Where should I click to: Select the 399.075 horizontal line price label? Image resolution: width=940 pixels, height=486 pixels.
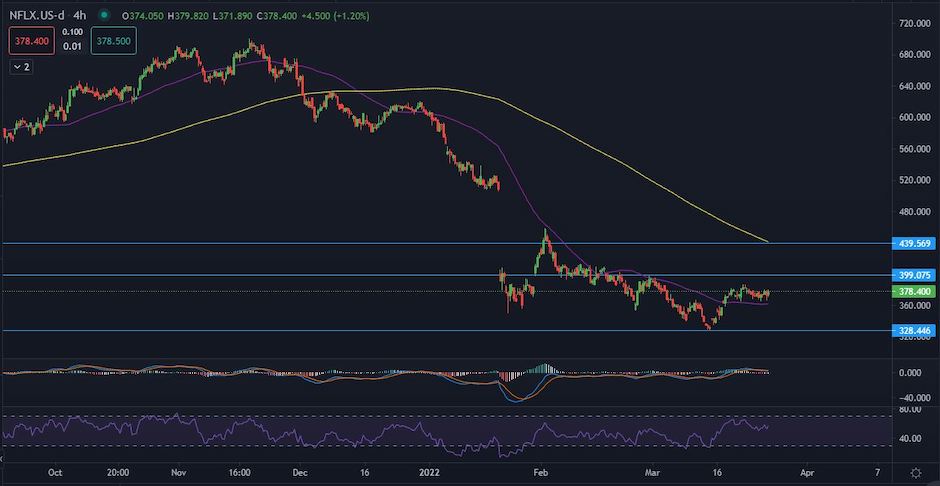point(914,276)
